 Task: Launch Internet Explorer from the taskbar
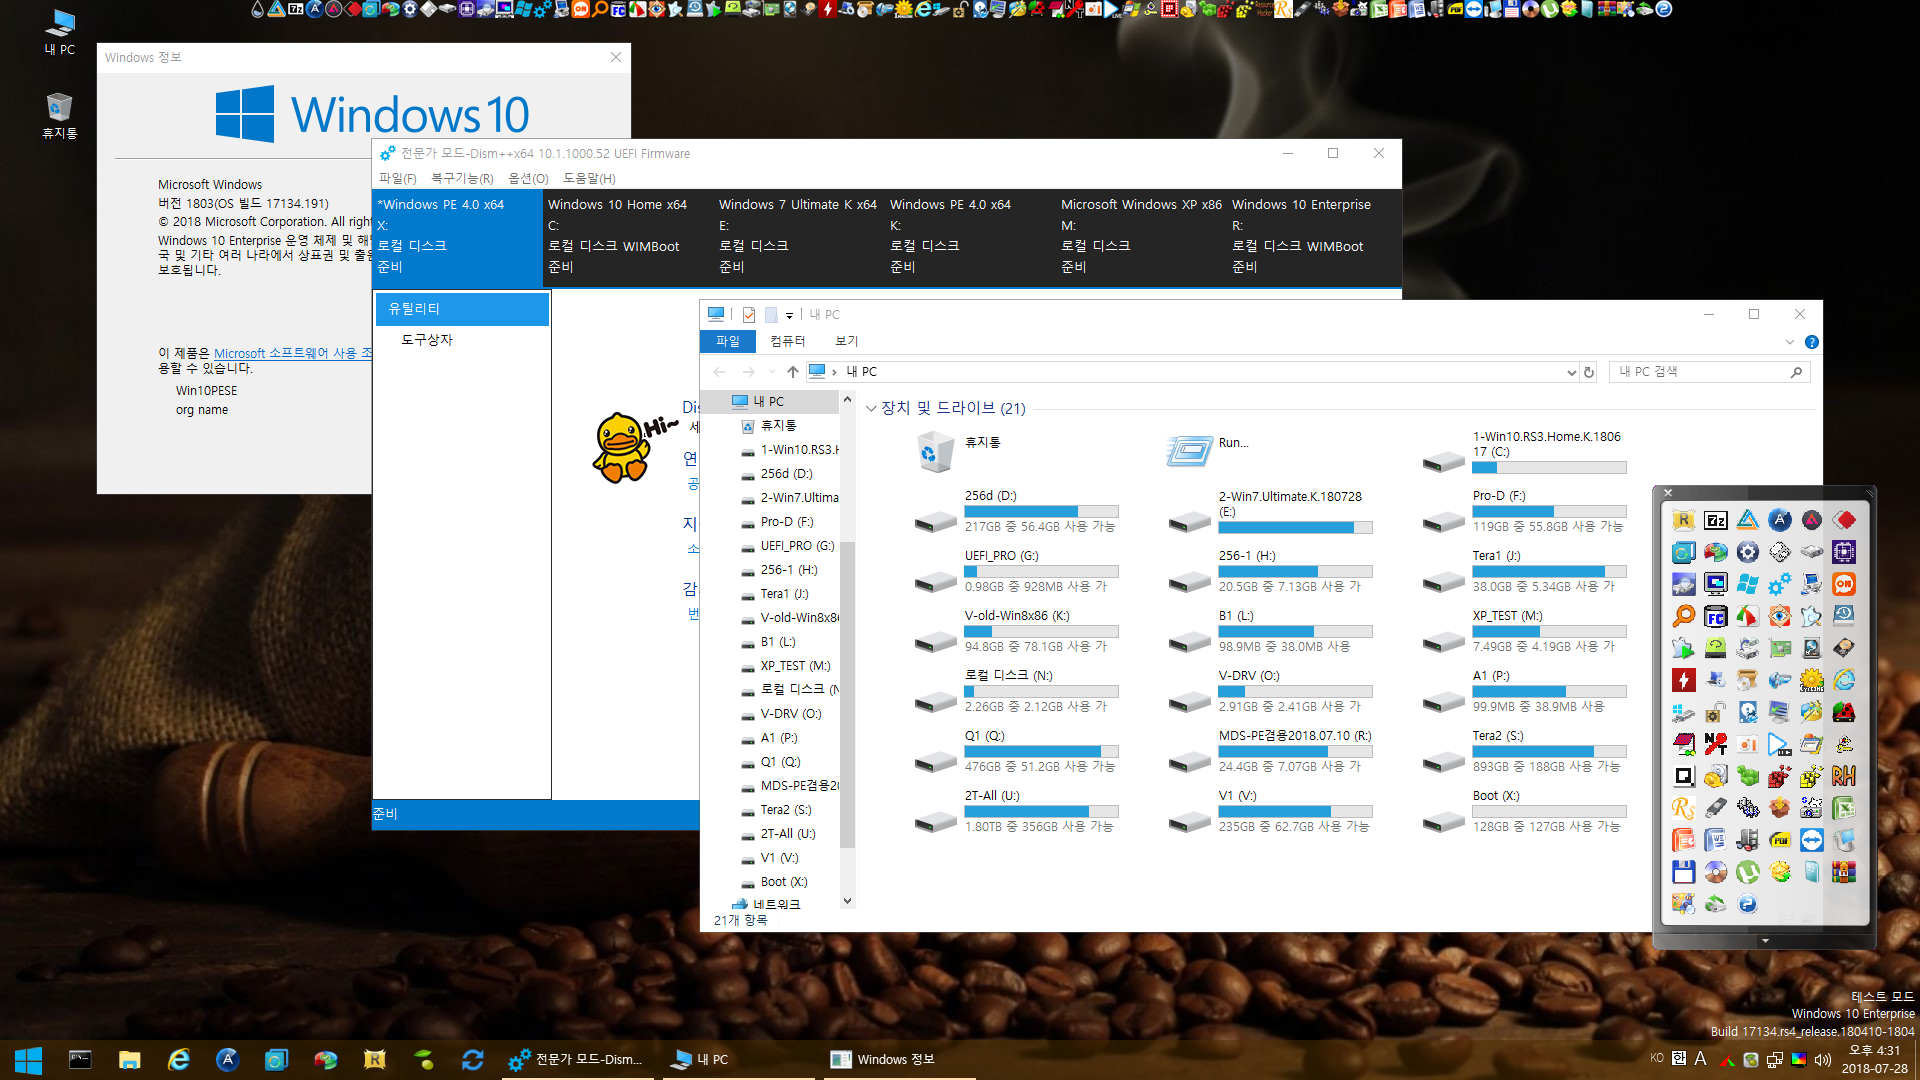coord(179,1060)
